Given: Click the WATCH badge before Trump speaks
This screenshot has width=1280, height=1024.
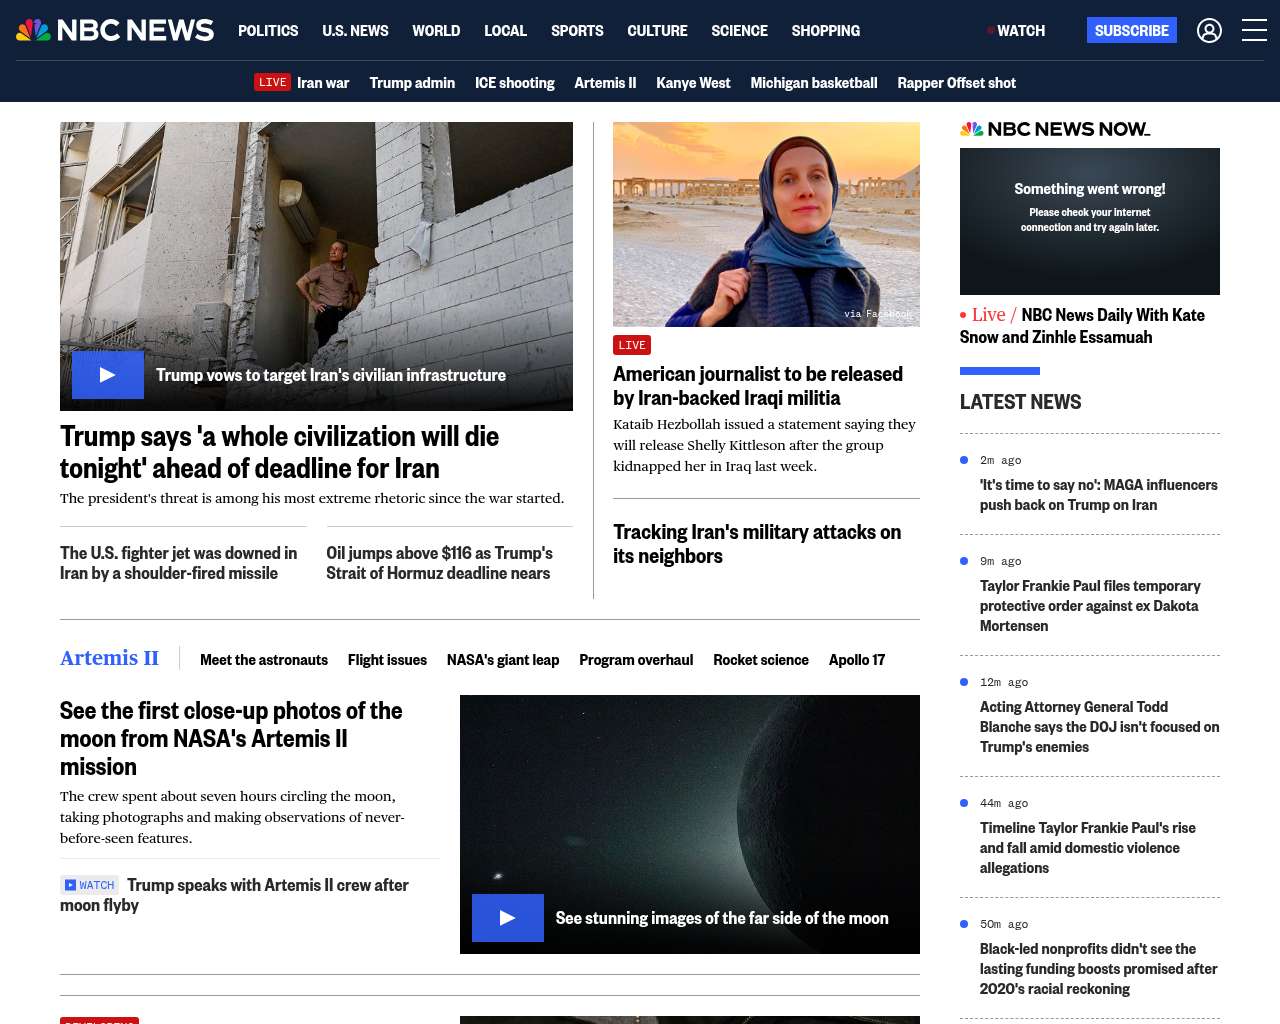Looking at the screenshot, I should point(90,885).
